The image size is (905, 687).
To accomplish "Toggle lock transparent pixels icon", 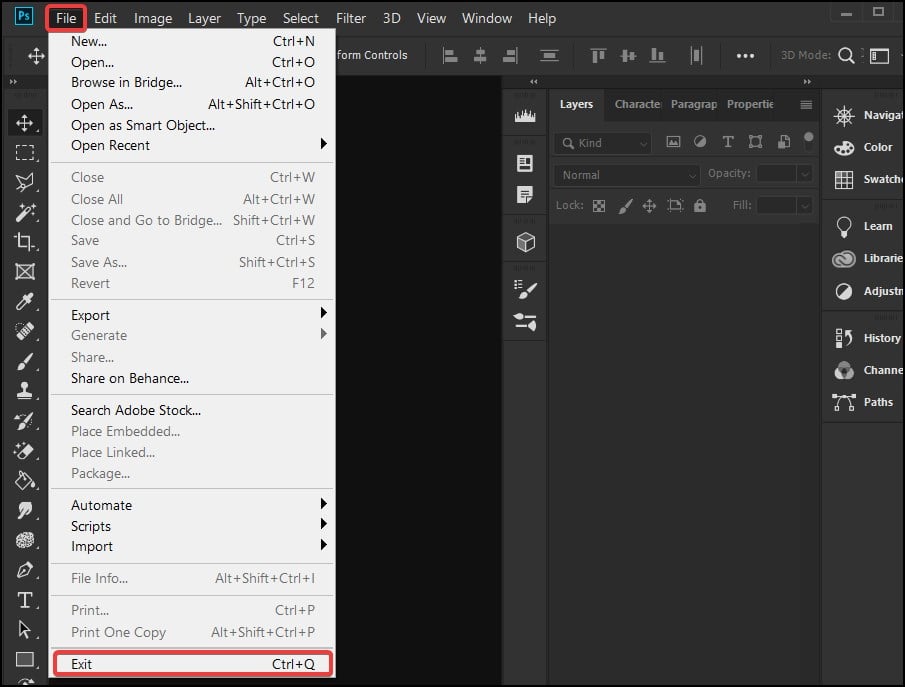I will coord(599,205).
